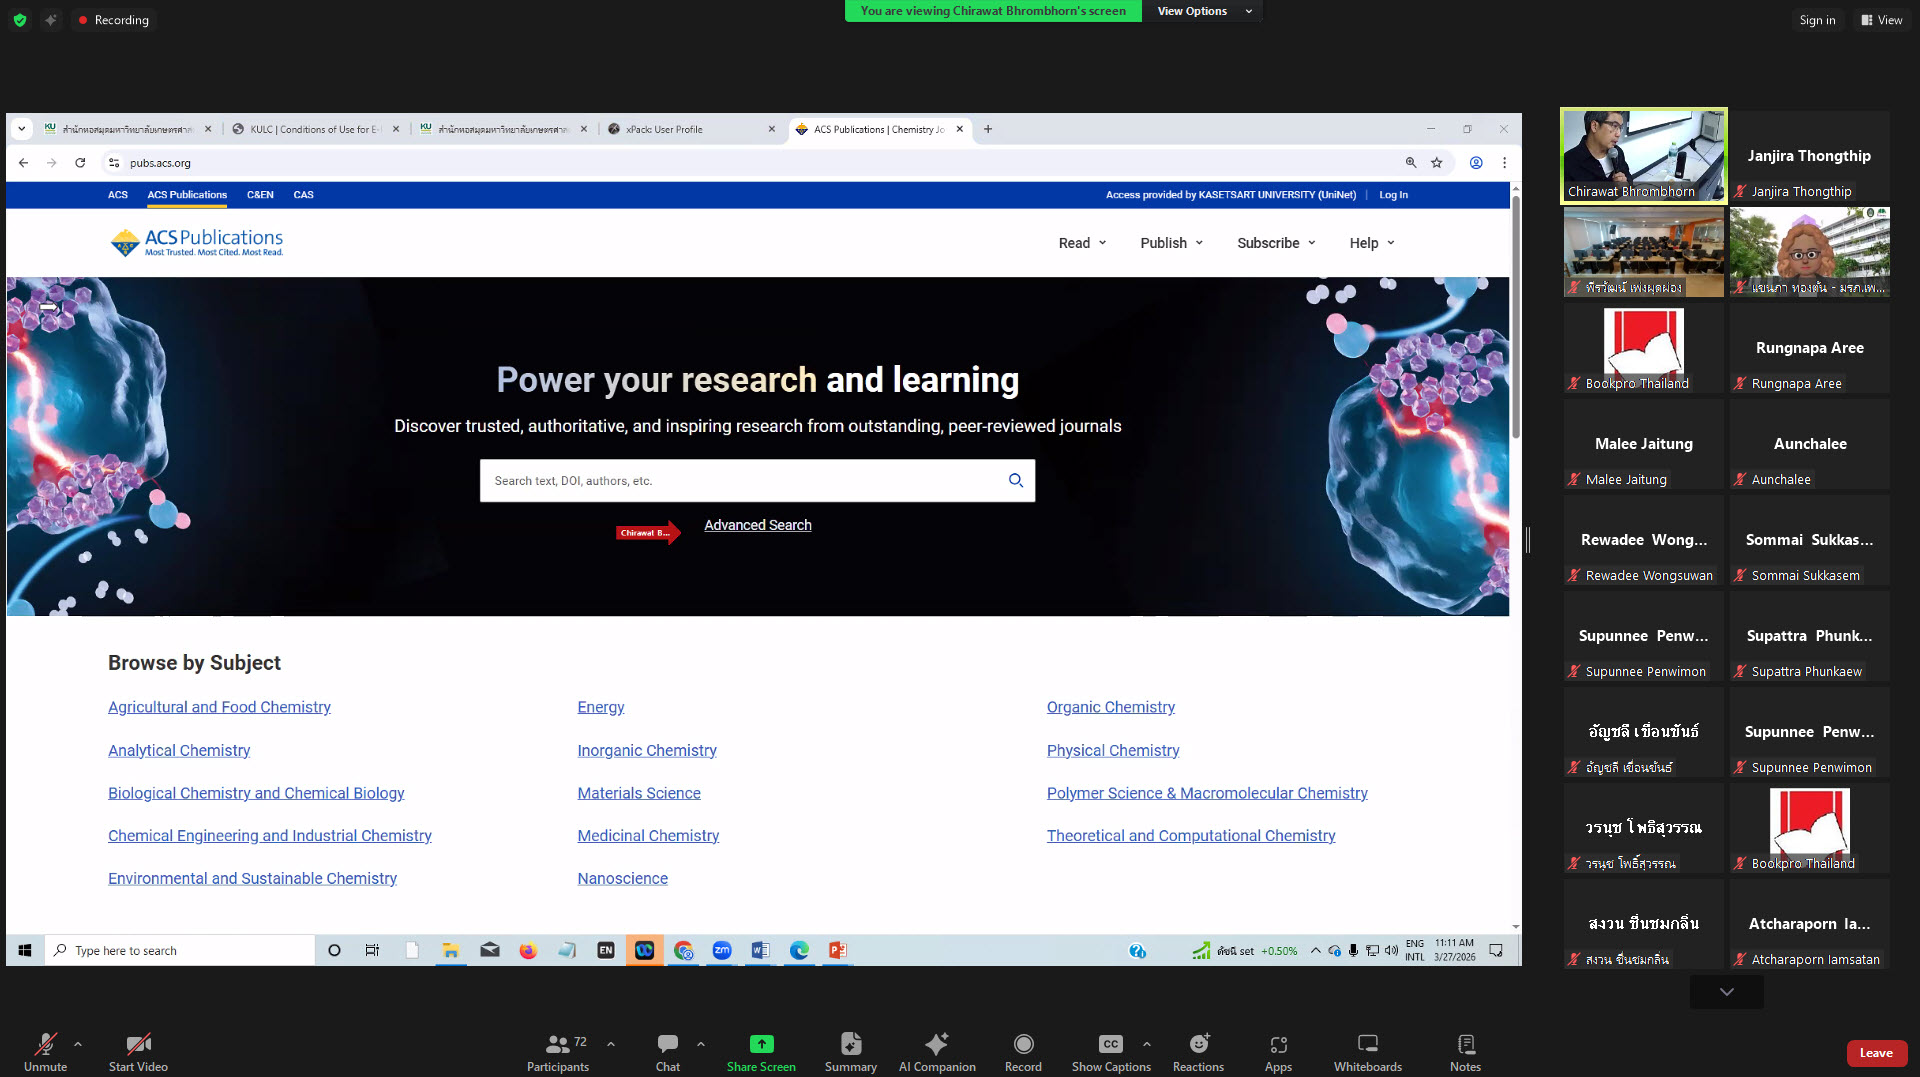Expand more participants with the down chevron
Viewport: 1920px width, 1077px height.
point(1726,992)
